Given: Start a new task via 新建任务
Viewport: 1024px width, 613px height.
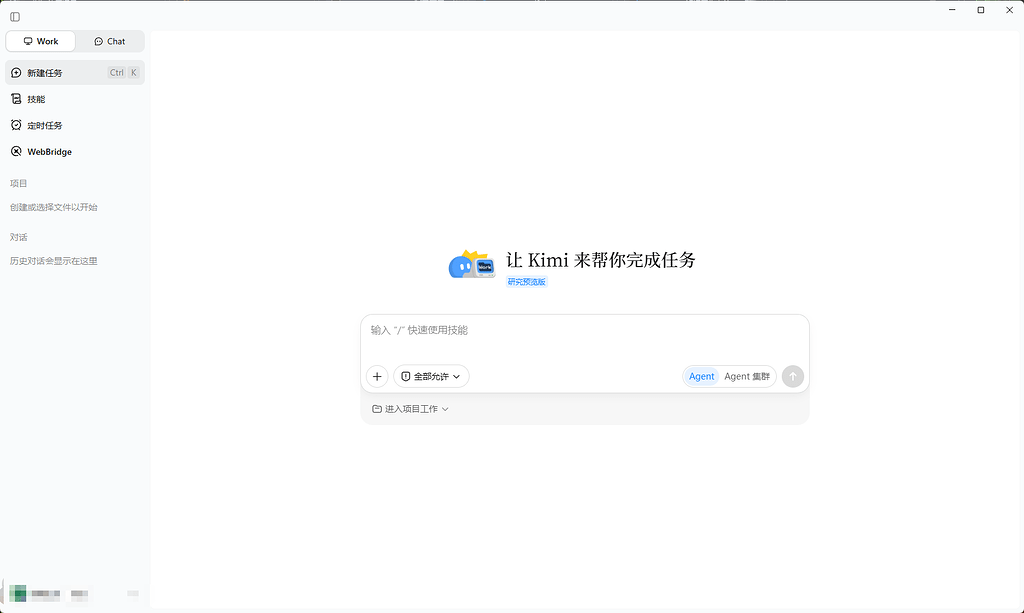Looking at the screenshot, I should tap(74, 72).
